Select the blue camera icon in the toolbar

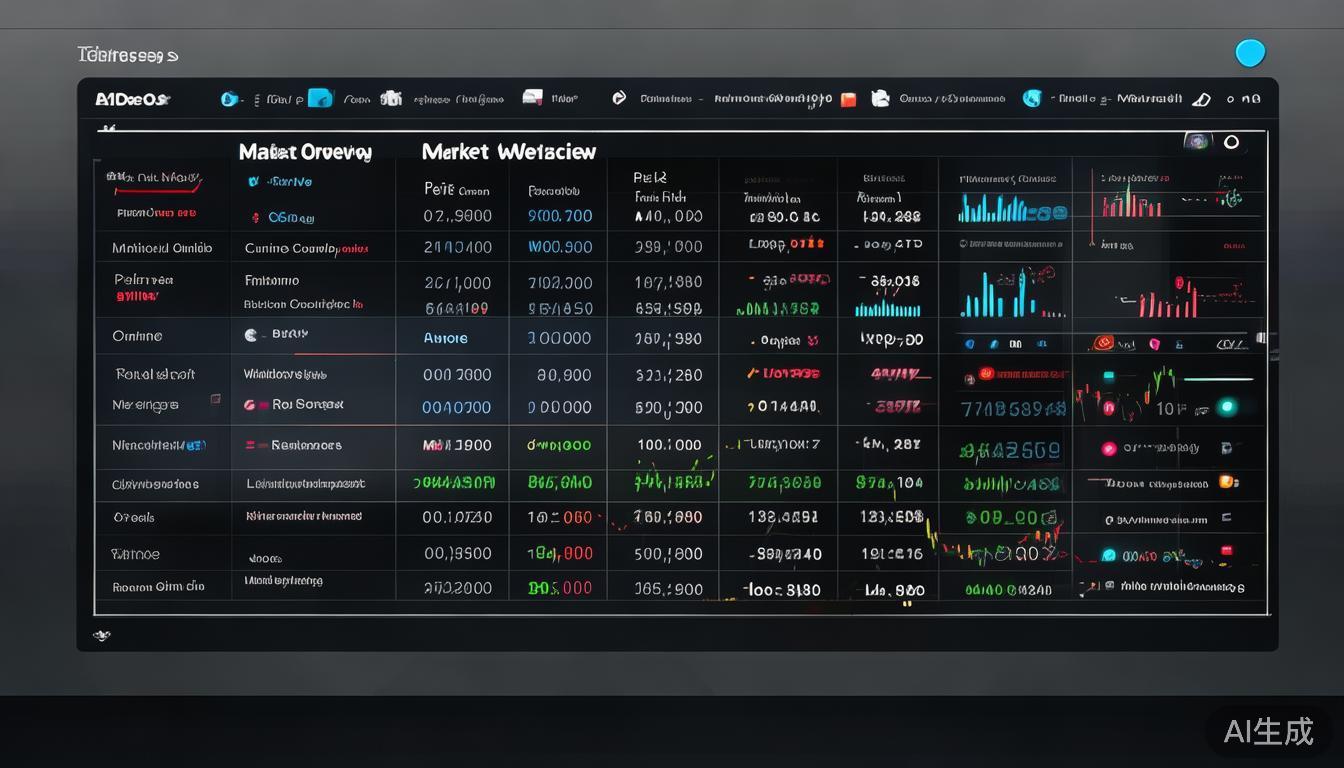pos(321,98)
